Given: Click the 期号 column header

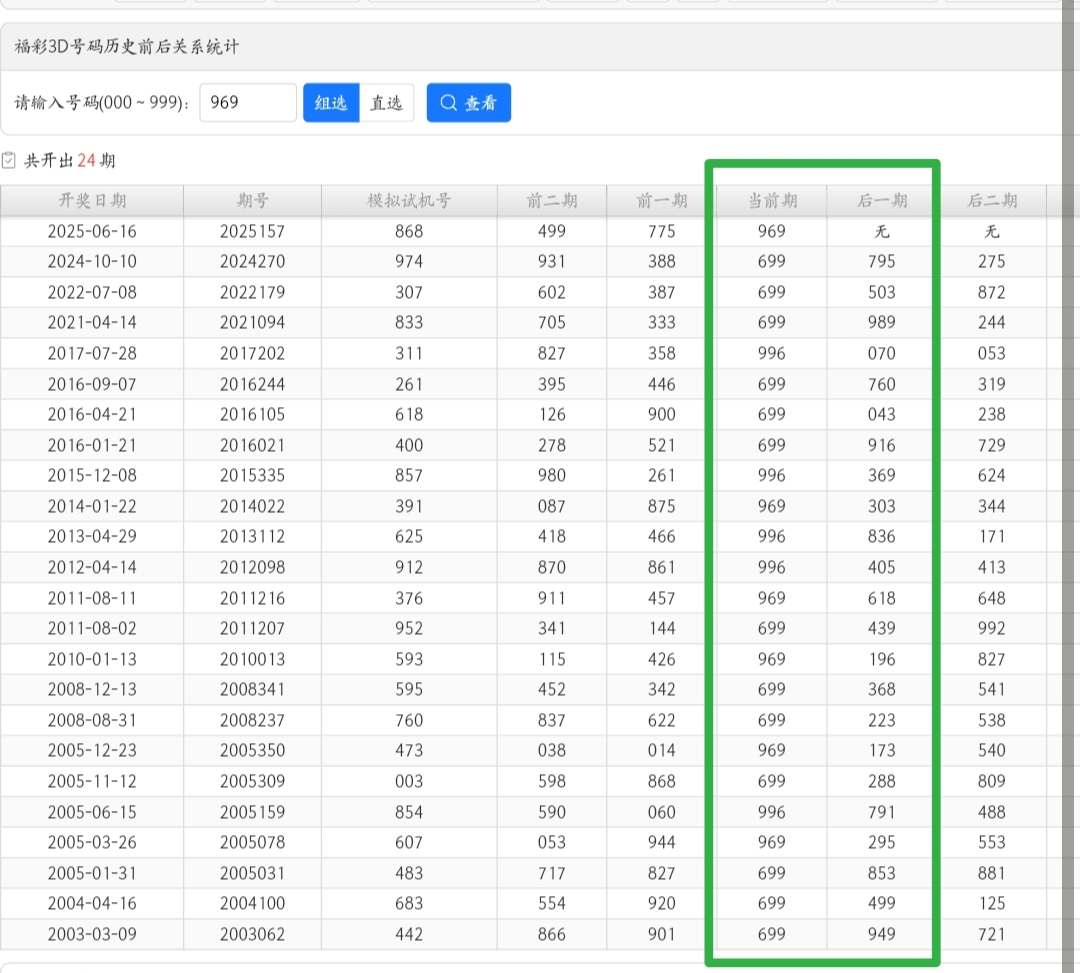Looking at the screenshot, I should click(252, 200).
